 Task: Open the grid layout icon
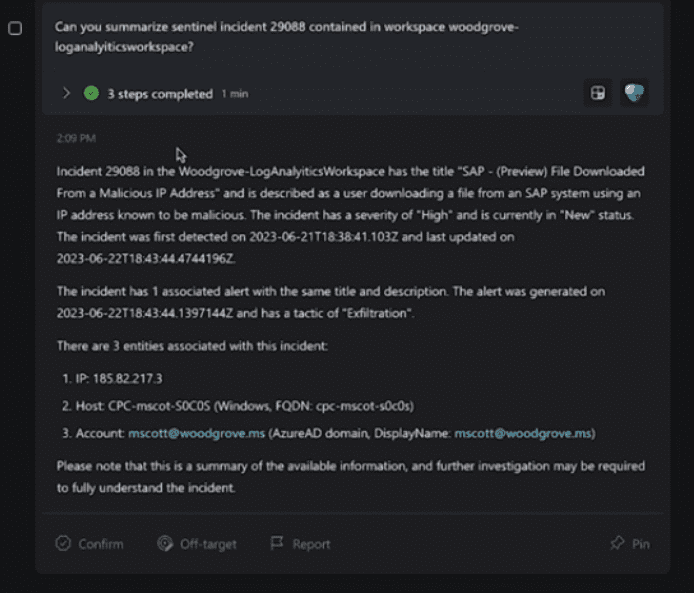(x=597, y=93)
